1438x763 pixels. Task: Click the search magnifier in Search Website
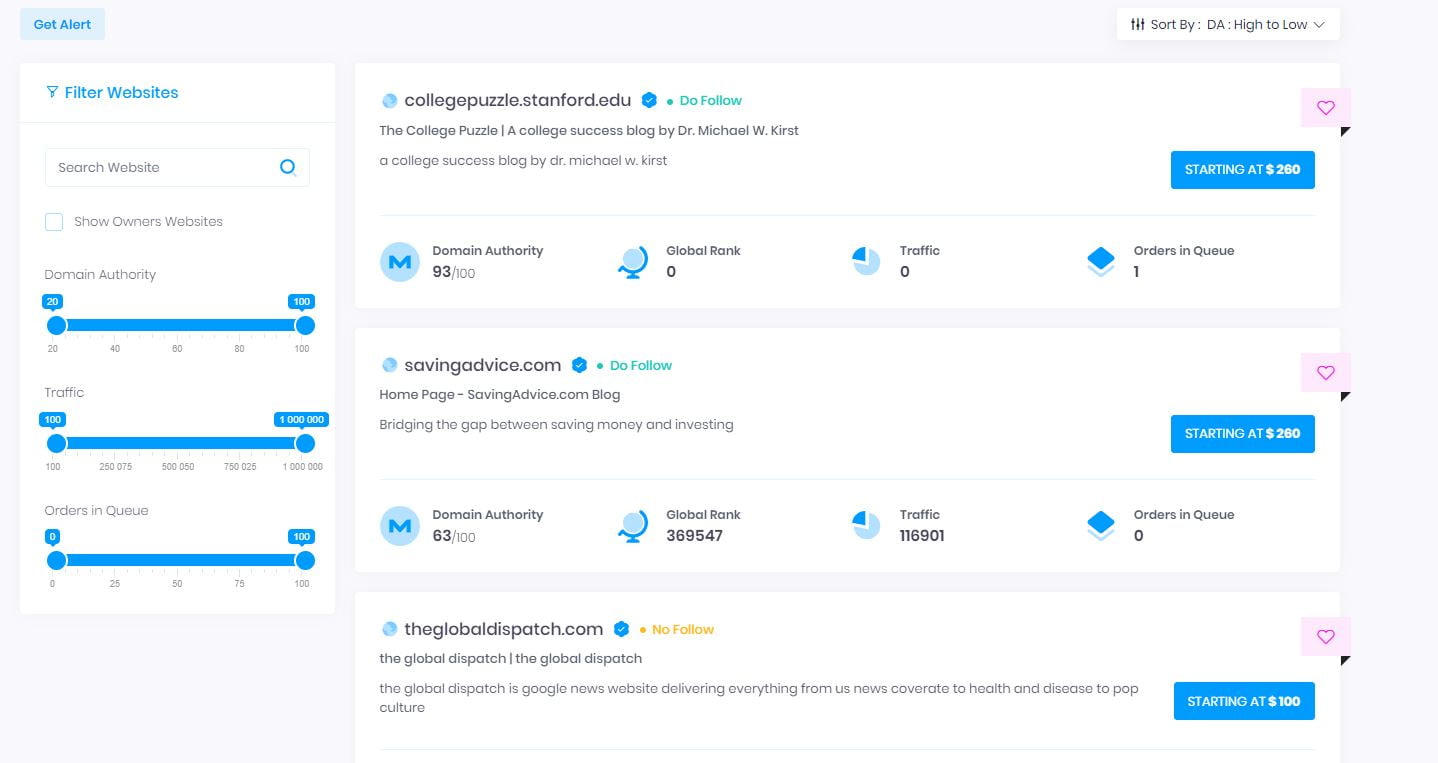coord(288,167)
